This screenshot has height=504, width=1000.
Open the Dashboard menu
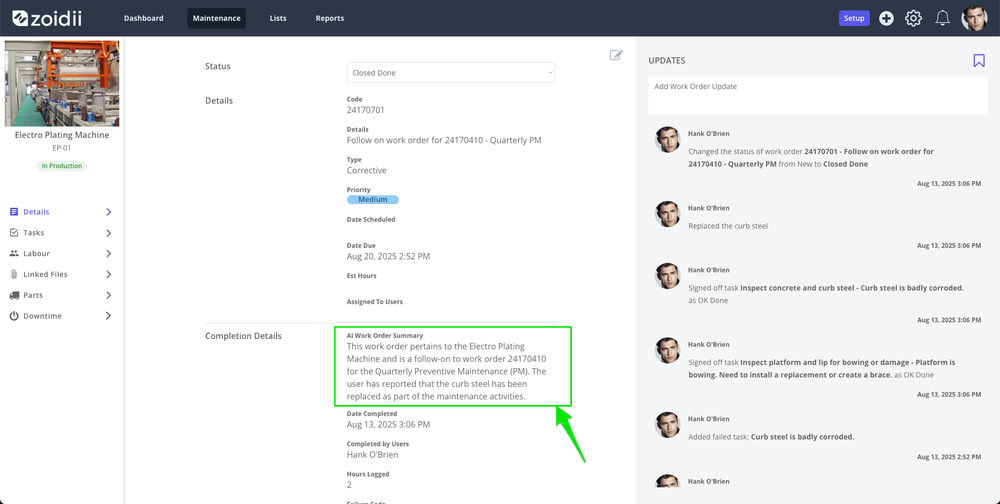(143, 19)
